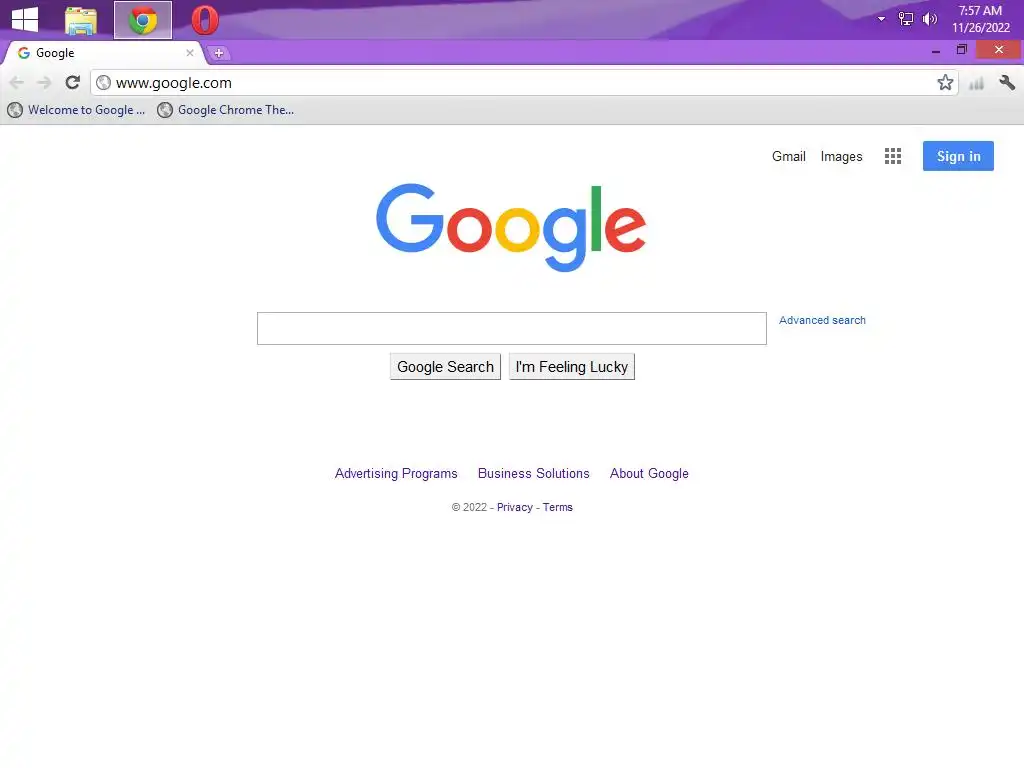Go to Google Images
This screenshot has width=1024, height=768.
[841, 157]
